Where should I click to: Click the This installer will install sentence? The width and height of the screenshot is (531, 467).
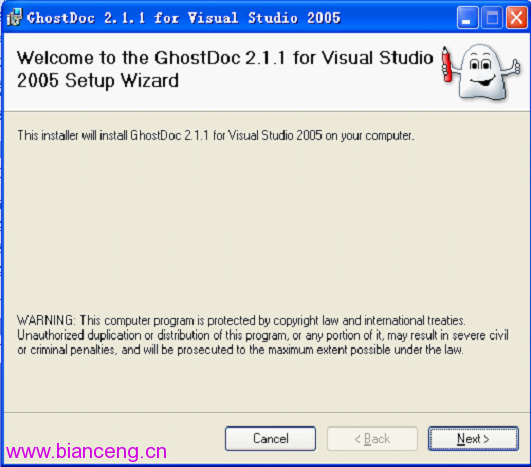(x=216, y=135)
